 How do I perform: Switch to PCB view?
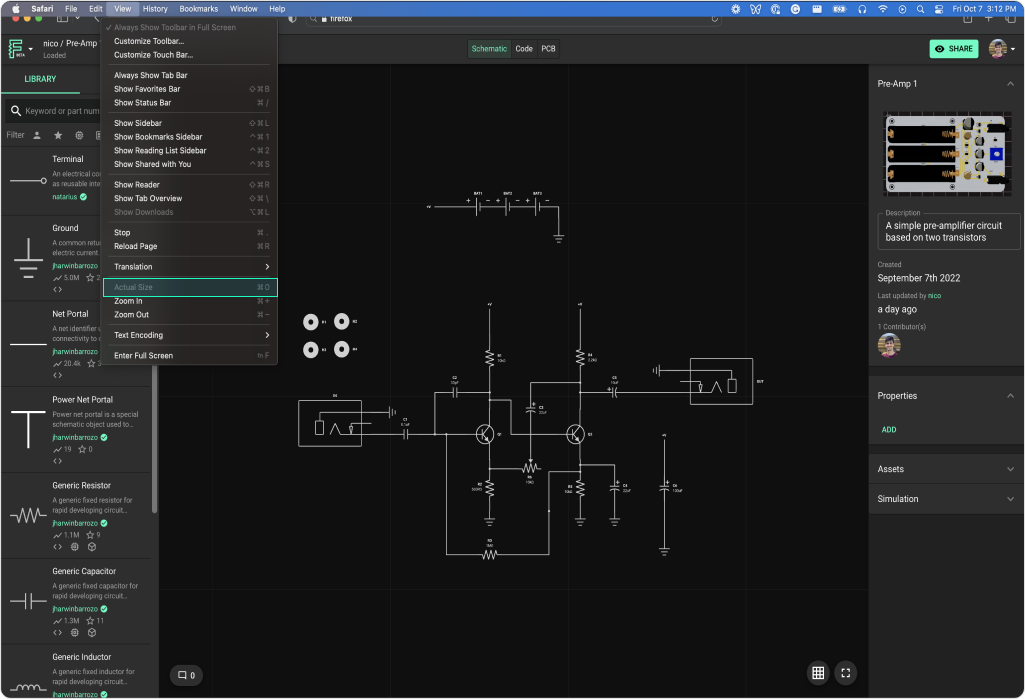point(549,49)
